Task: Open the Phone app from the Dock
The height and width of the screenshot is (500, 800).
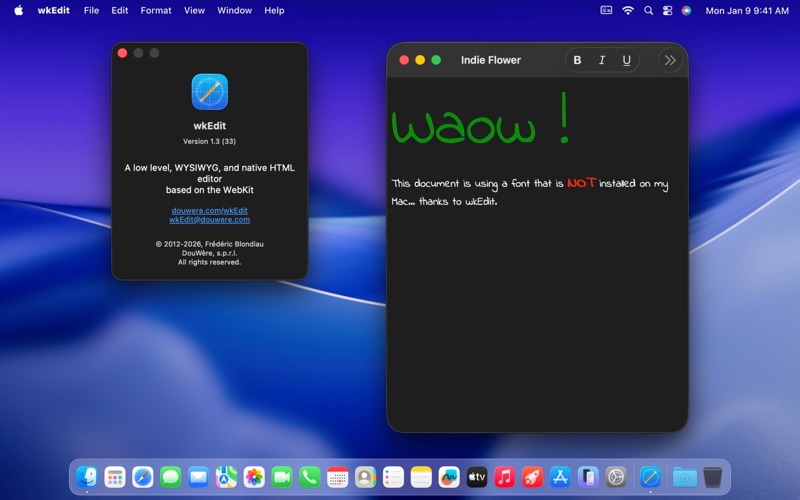Action: (310, 478)
